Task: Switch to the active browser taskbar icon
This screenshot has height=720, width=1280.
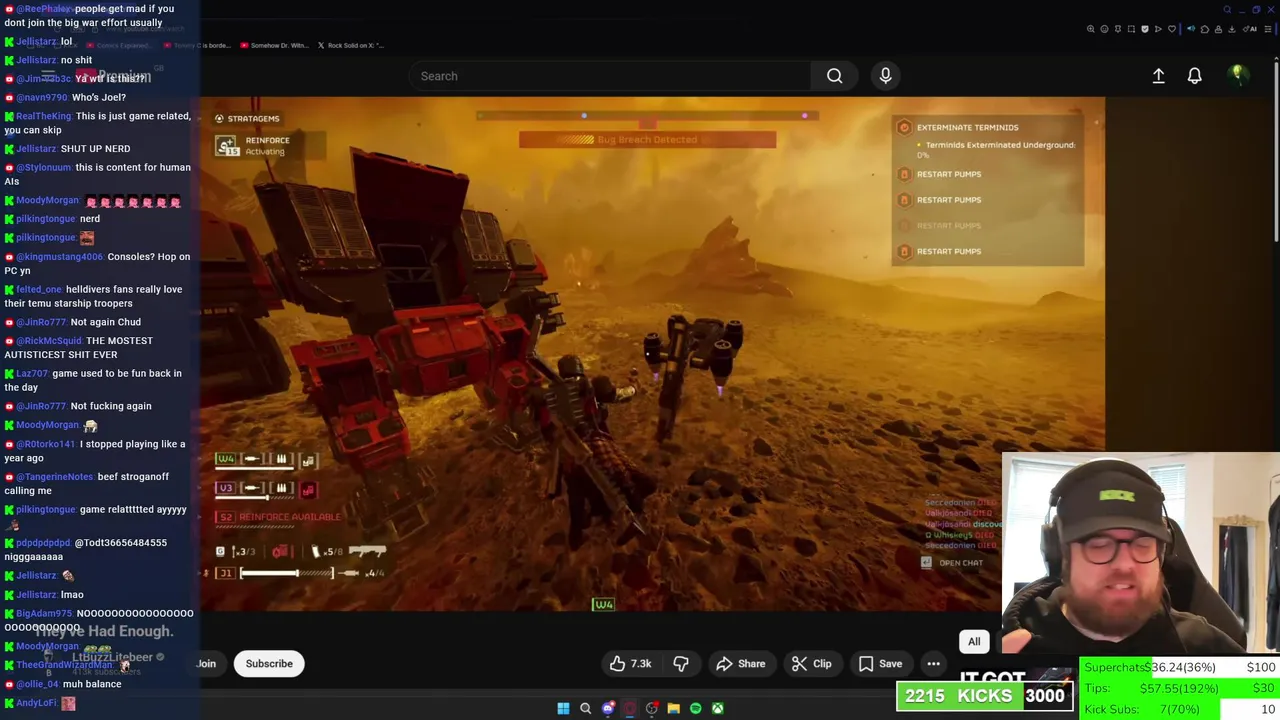Action: tap(629, 709)
